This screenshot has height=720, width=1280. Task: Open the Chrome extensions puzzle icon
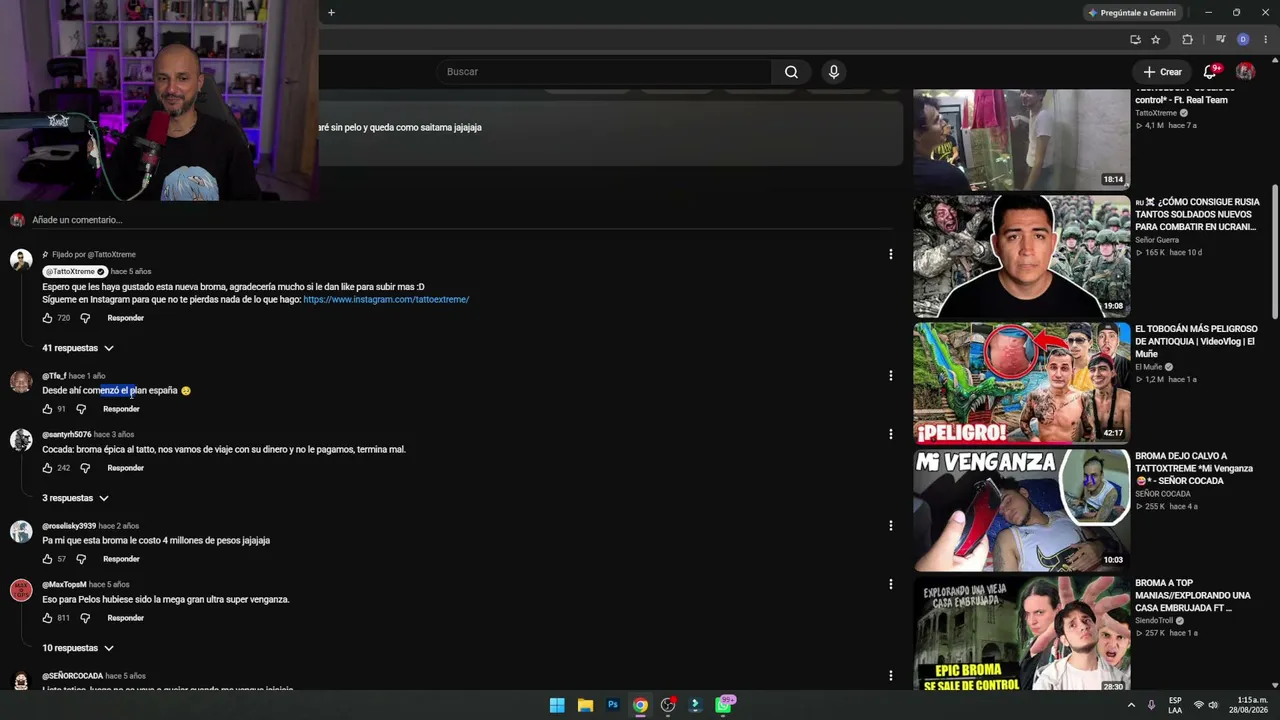1187,40
